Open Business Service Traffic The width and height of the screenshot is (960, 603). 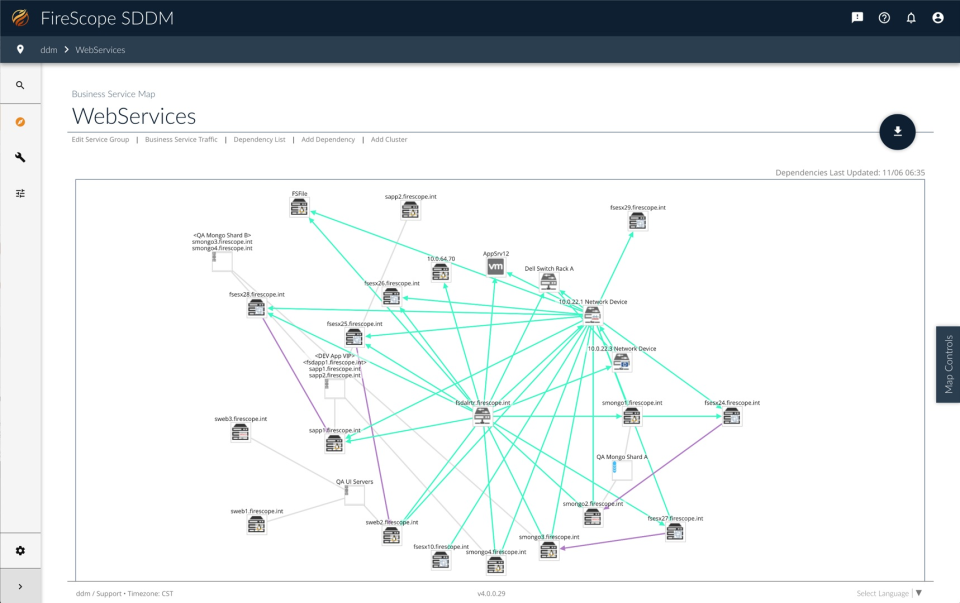[181, 140]
